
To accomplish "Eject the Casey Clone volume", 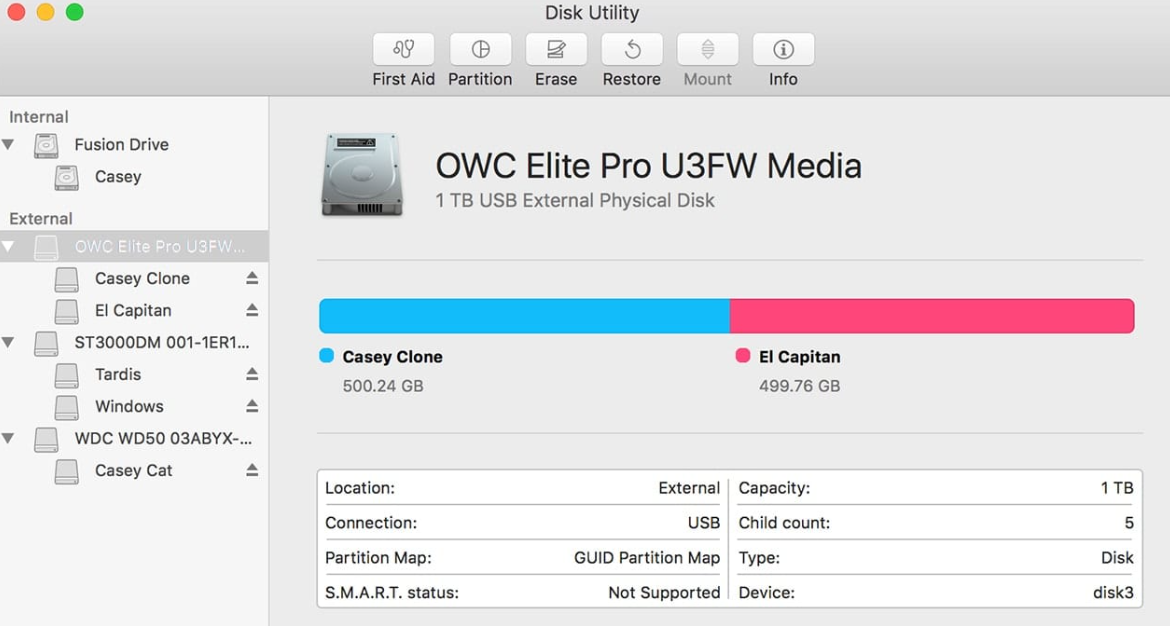I will 252,278.
